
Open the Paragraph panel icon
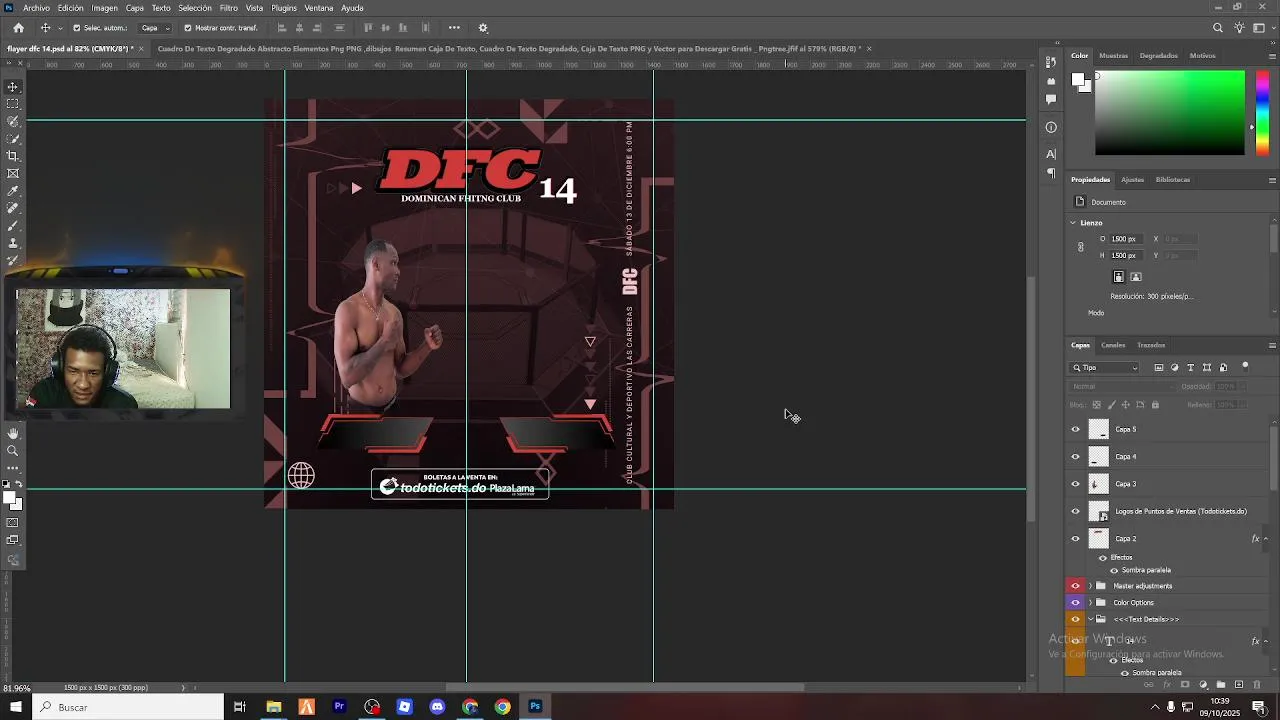1051,173
